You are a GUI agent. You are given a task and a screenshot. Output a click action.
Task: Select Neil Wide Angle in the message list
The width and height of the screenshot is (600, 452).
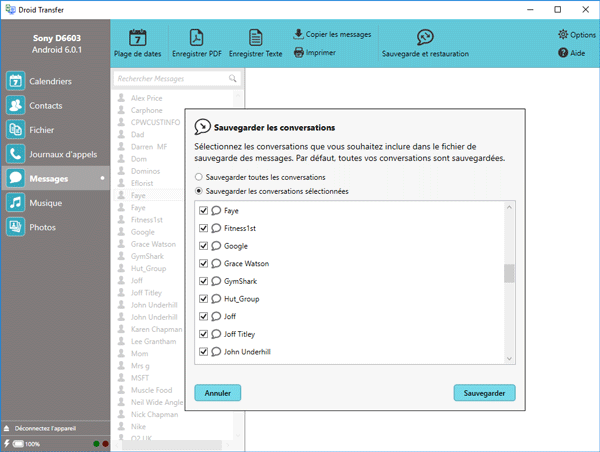[157, 402]
